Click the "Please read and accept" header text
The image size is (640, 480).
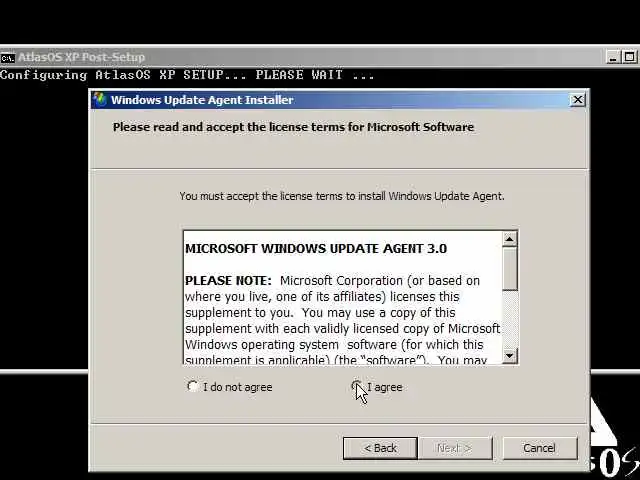pyautogui.click(x=293, y=127)
